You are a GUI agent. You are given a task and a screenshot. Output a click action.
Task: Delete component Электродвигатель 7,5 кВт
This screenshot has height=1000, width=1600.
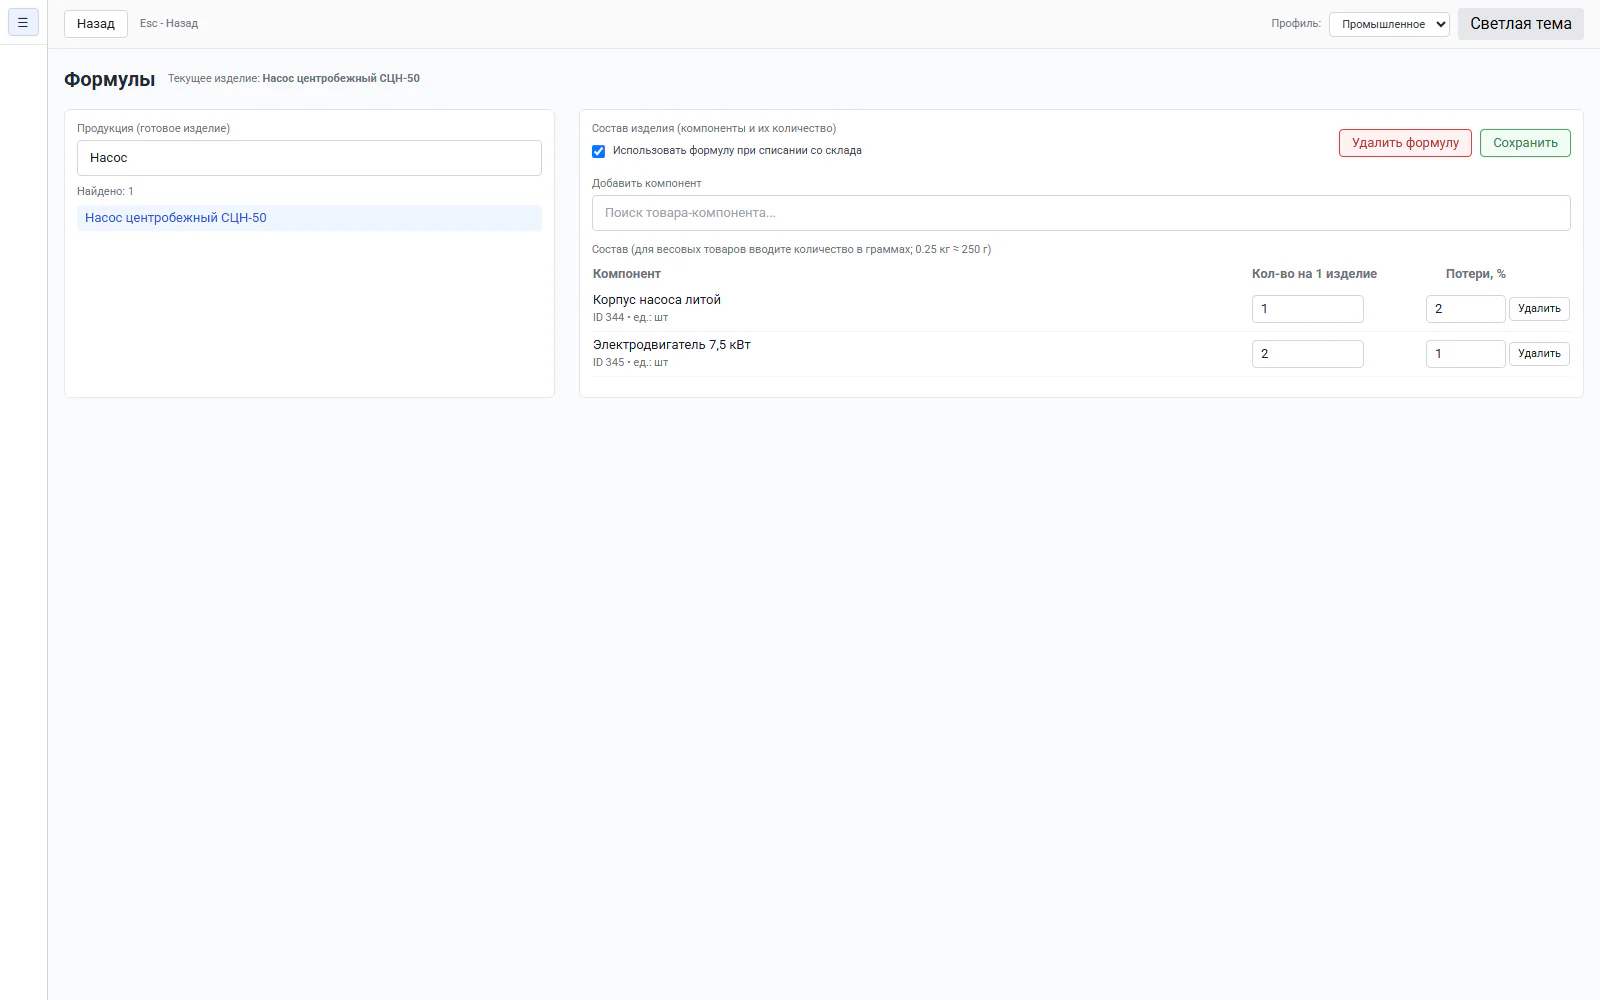click(1539, 354)
